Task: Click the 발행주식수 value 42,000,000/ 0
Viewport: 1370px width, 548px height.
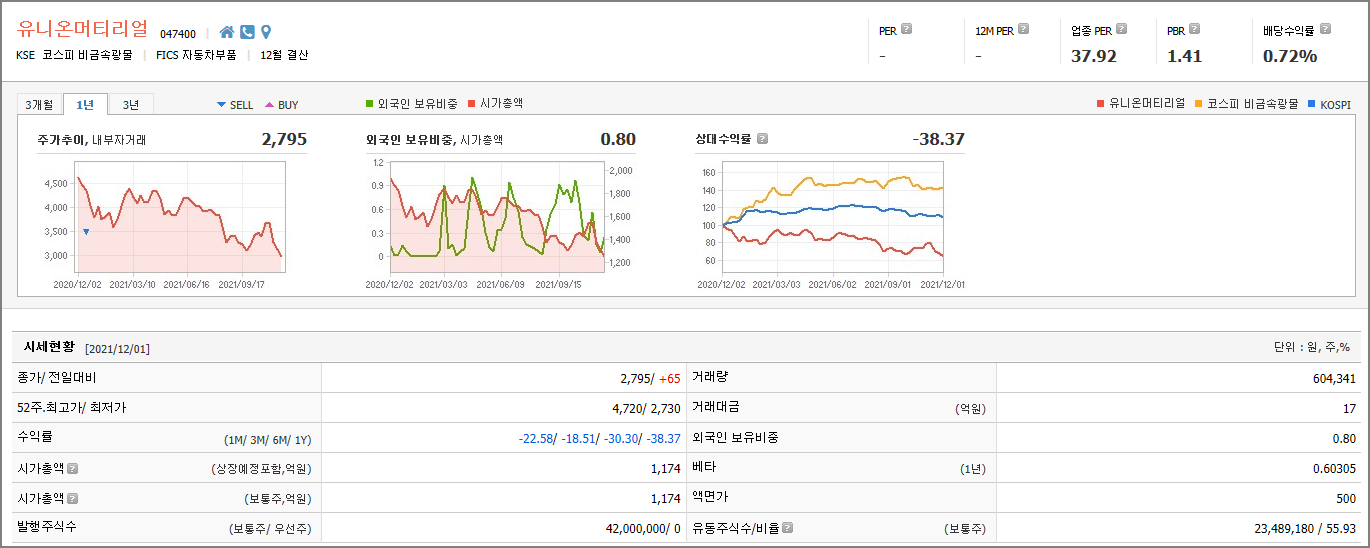Action: click(x=642, y=528)
